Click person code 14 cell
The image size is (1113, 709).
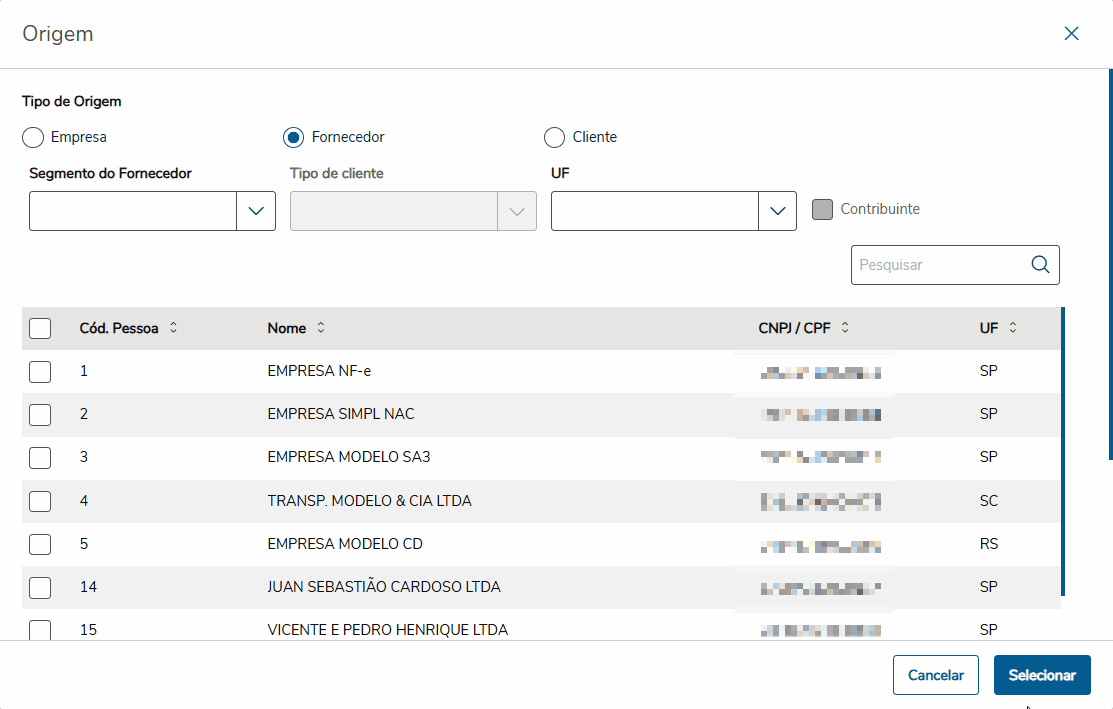coord(88,586)
